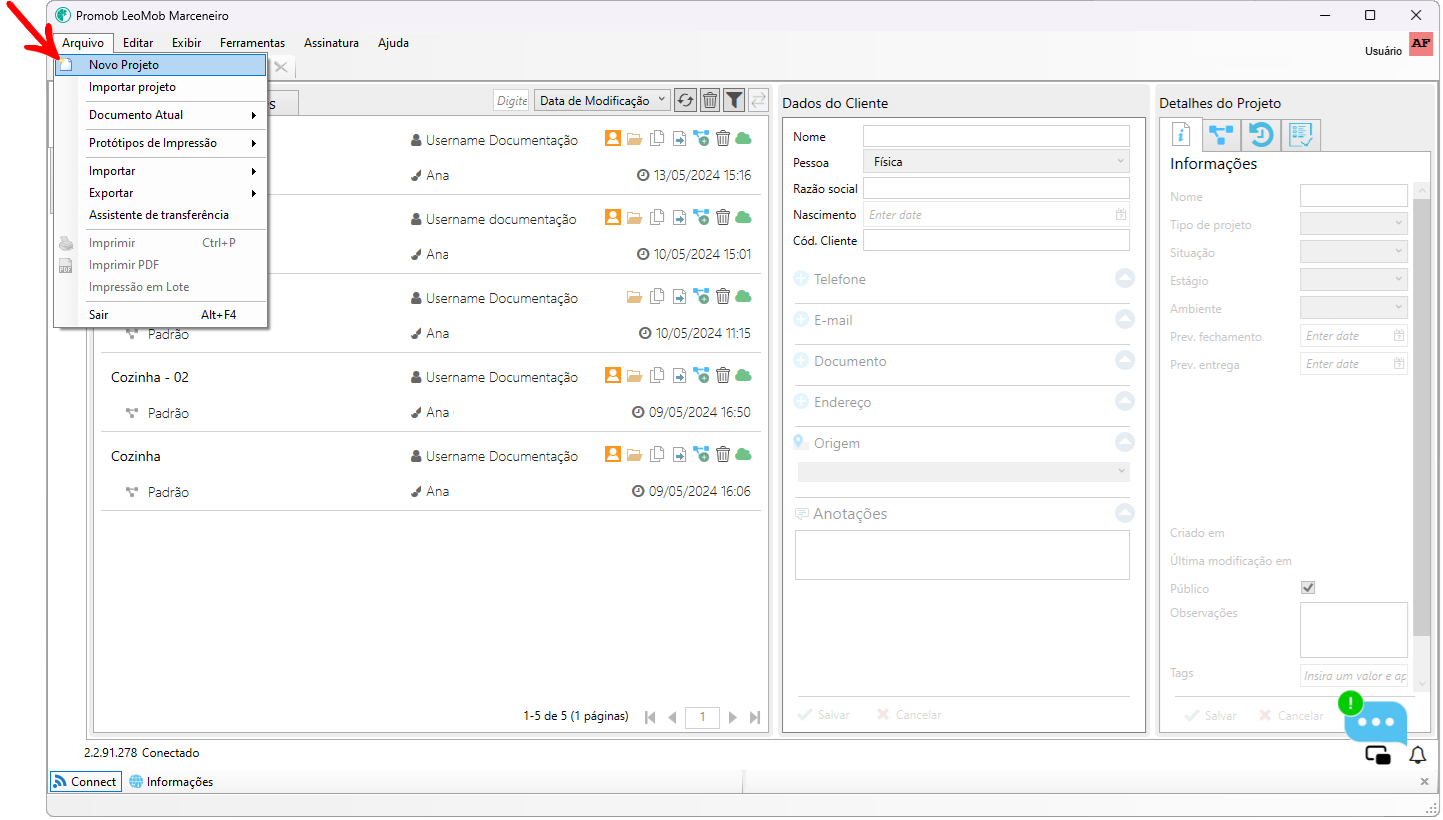Open the Tipo de projeto dropdown

(x=1354, y=224)
